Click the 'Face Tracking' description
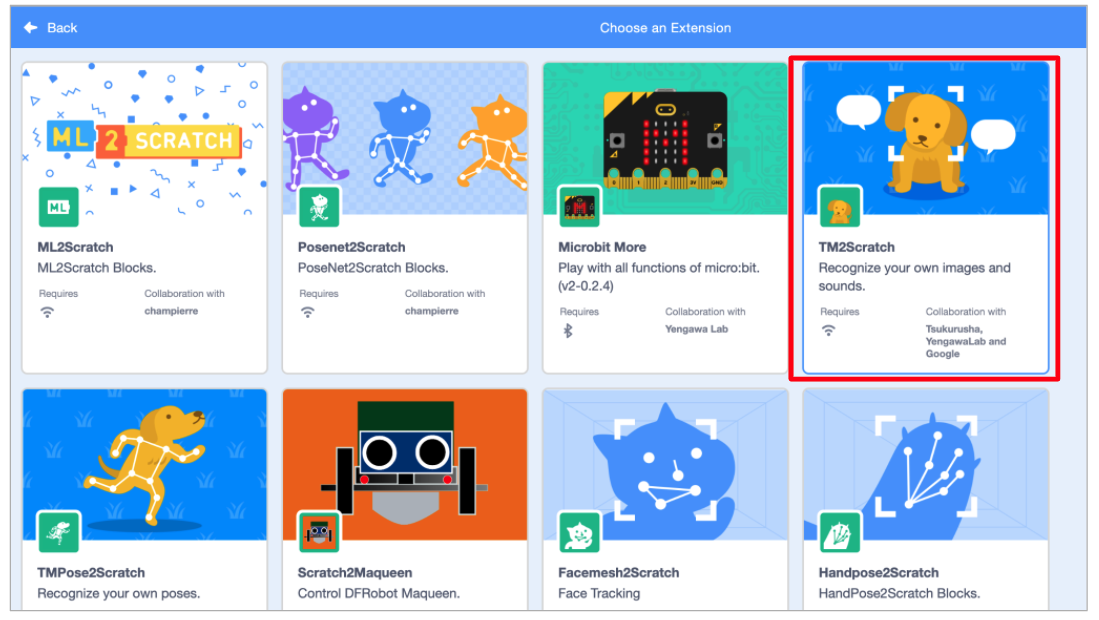1099x620 pixels. click(x=599, y=593)
